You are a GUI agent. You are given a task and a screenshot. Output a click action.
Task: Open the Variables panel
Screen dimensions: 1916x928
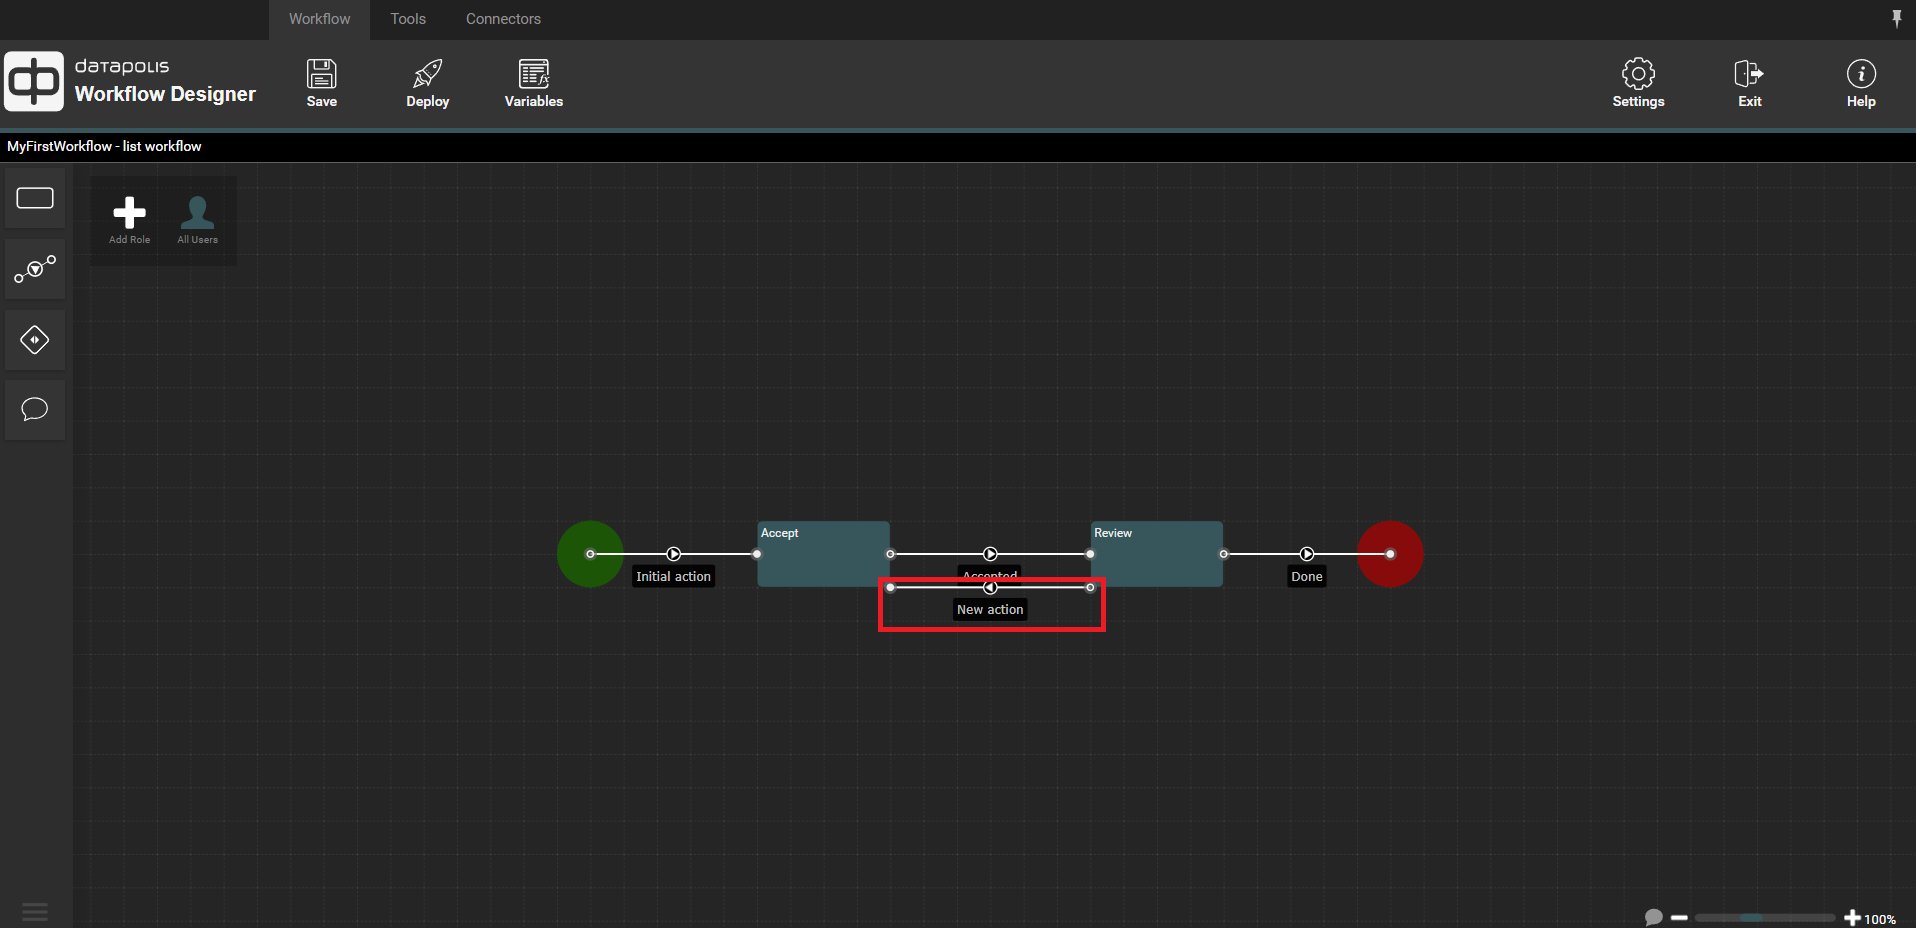[x=533, y=83]
